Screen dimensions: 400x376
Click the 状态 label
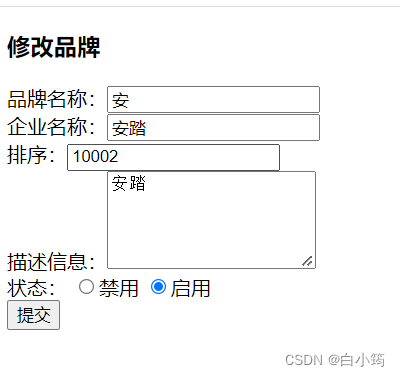tap(31, 288)
